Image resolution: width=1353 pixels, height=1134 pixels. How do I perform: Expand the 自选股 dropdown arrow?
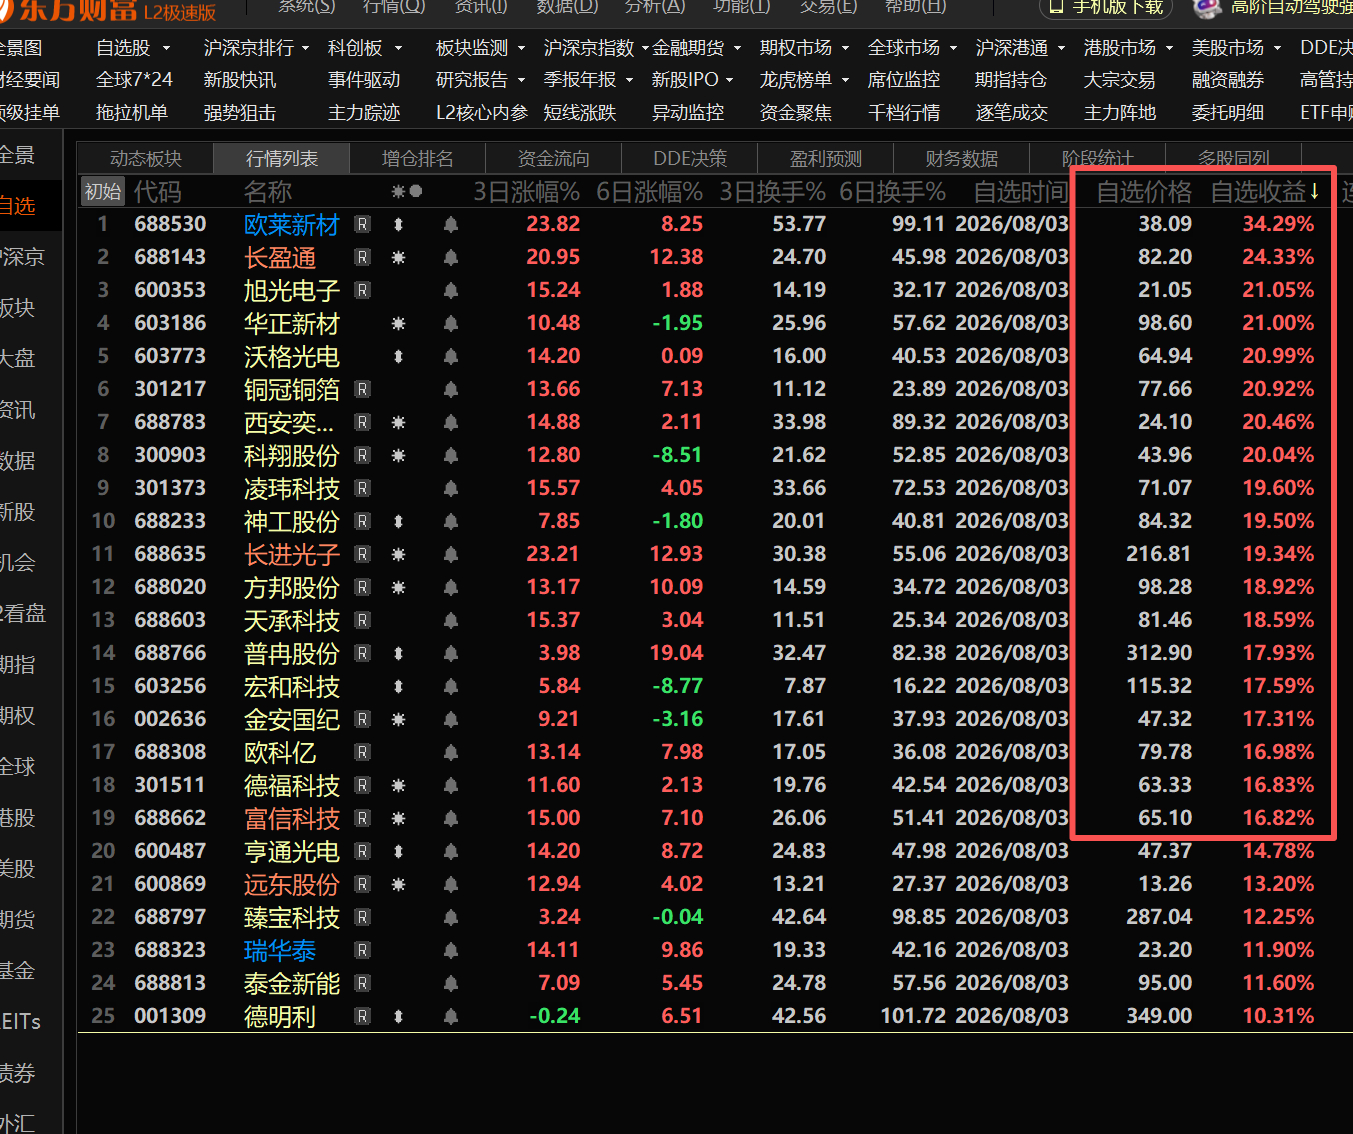166,48
